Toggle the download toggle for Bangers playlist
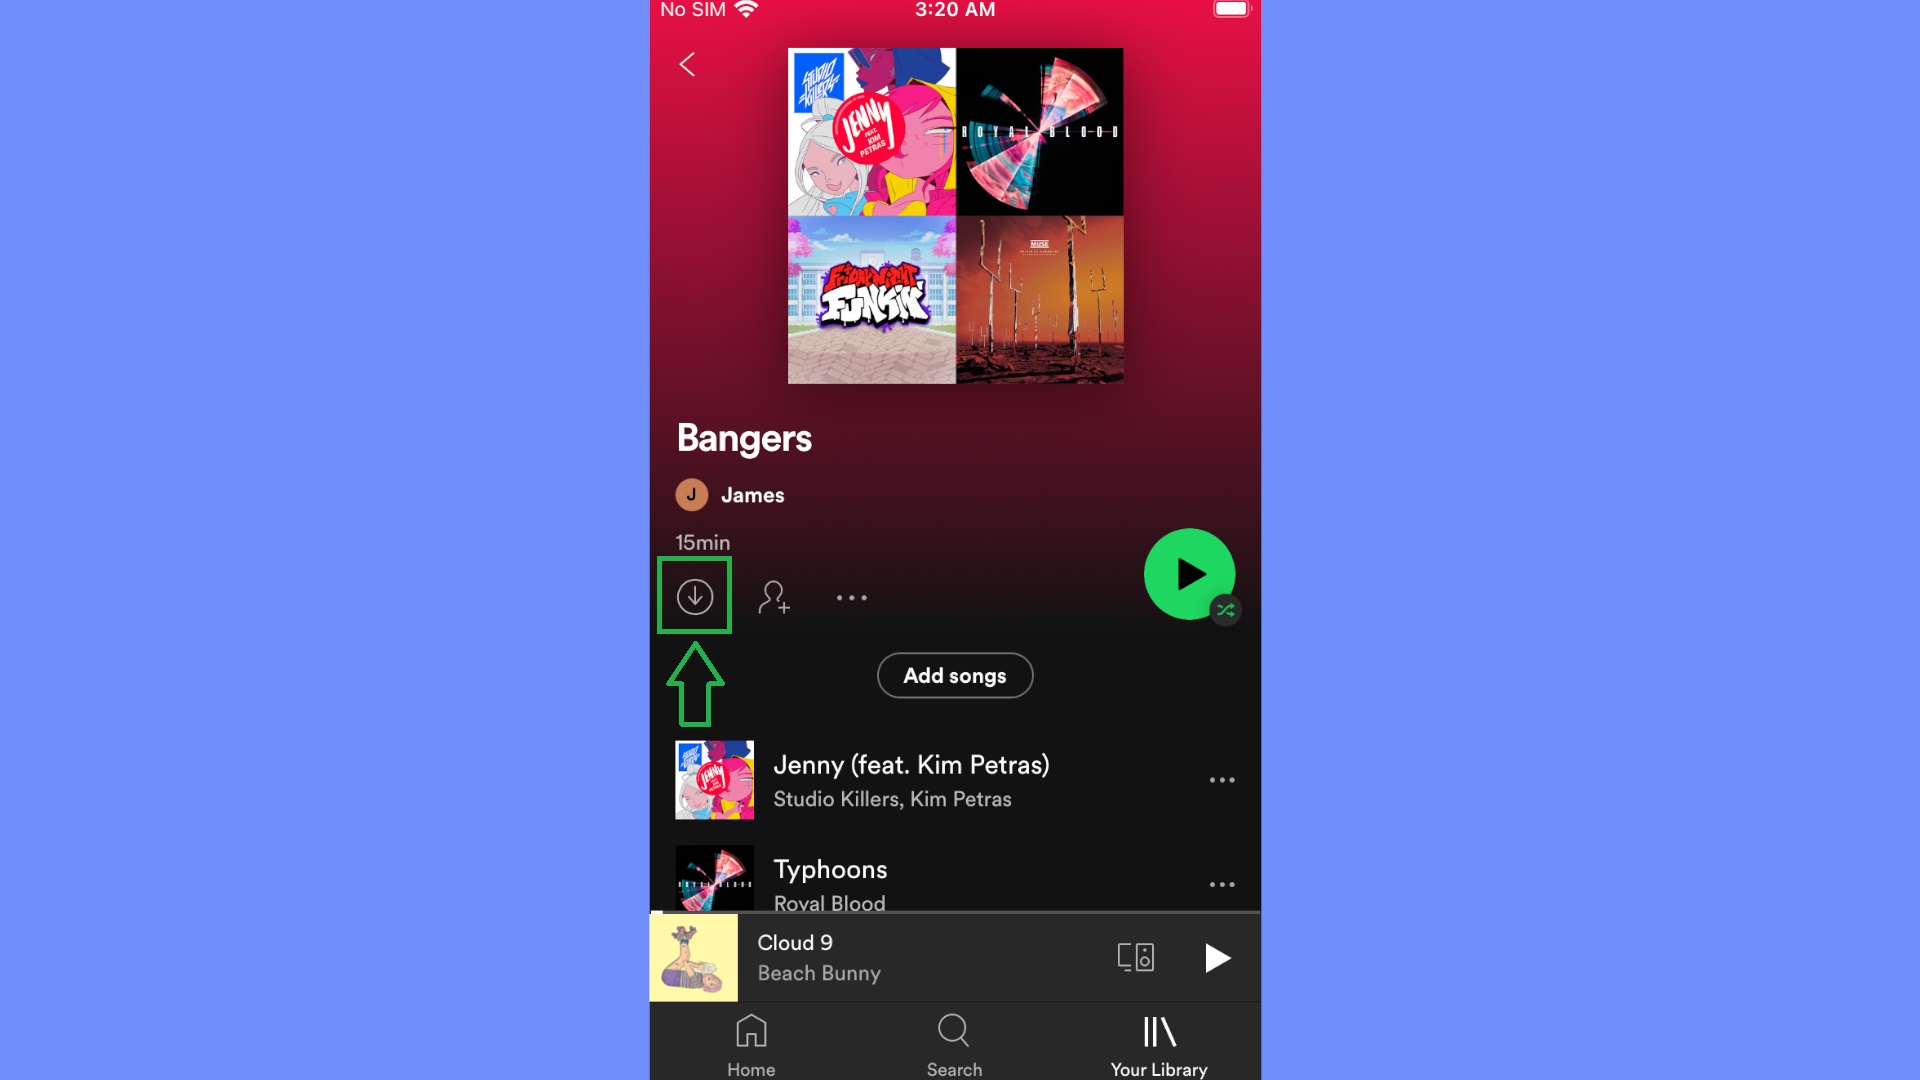This screenshot has height=1080, width=1920. coord(695,596)
